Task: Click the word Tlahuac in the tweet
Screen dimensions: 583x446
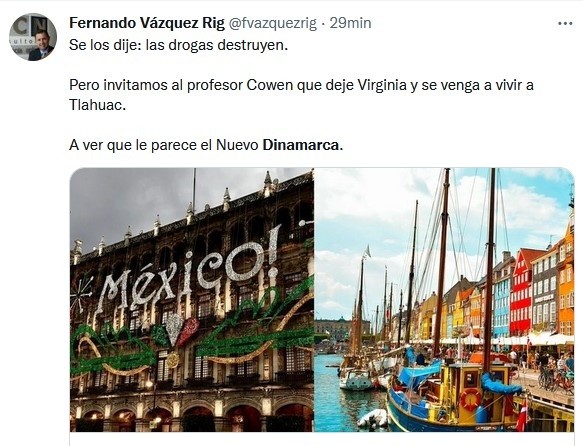Action: click(x=94, y=105)
